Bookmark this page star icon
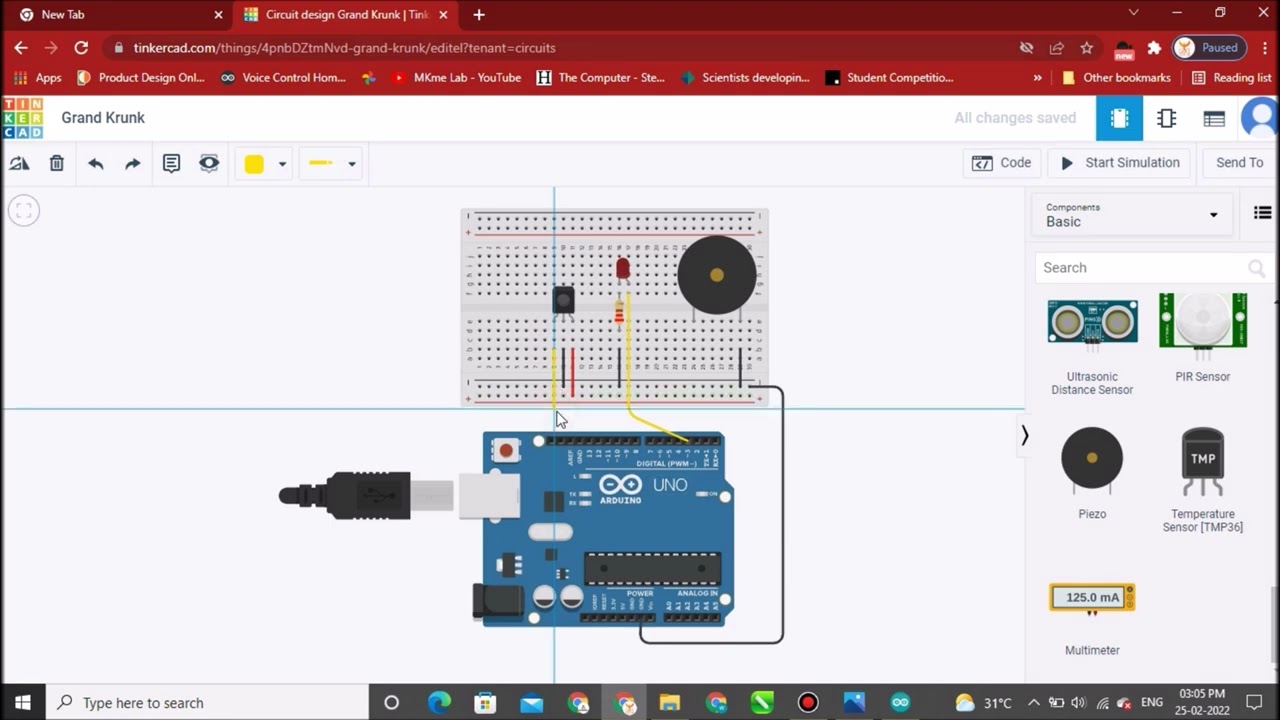The image size is (1280, 720). point(1087,48)
